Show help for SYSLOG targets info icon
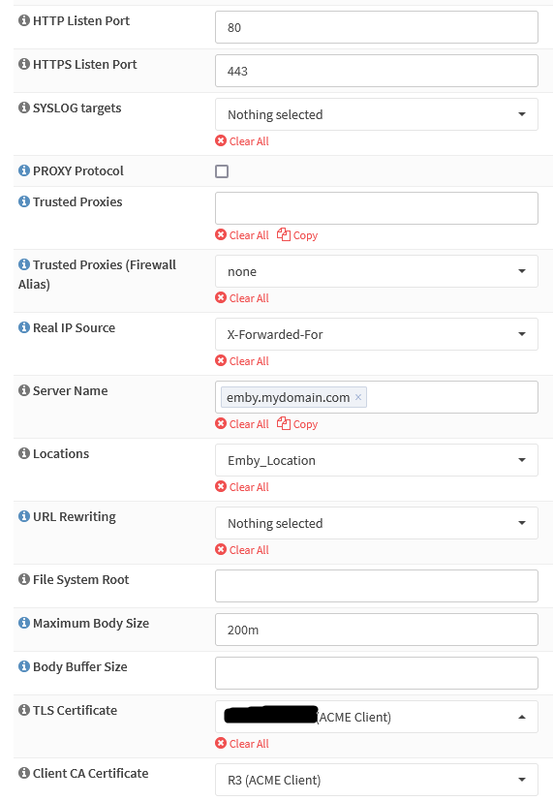 click(24, 108)
